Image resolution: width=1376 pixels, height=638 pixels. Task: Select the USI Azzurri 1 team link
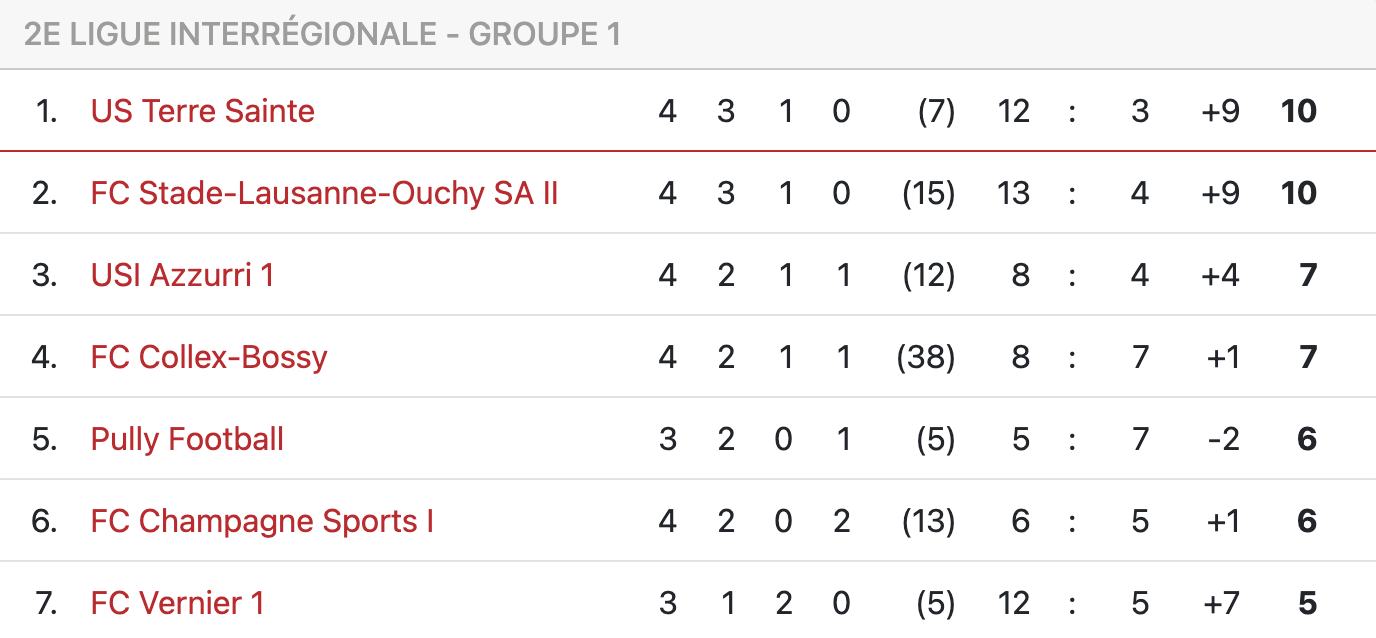182,275
